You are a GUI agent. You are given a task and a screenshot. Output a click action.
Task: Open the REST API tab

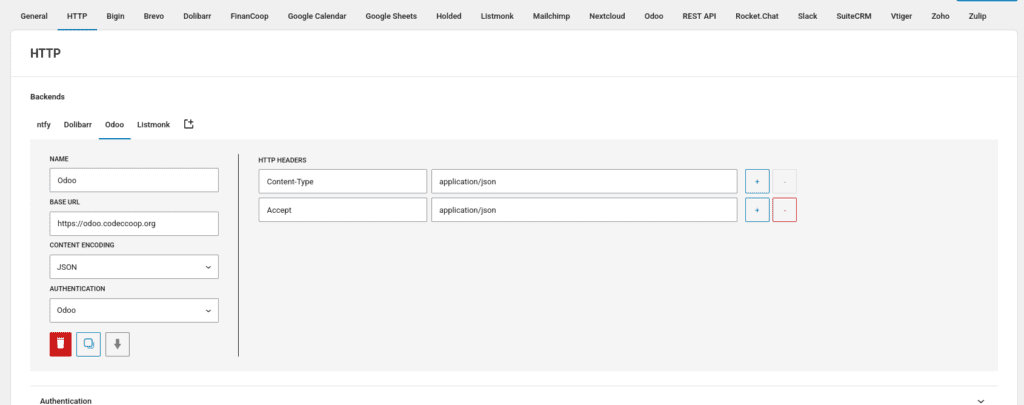click(x=699, y=16)
